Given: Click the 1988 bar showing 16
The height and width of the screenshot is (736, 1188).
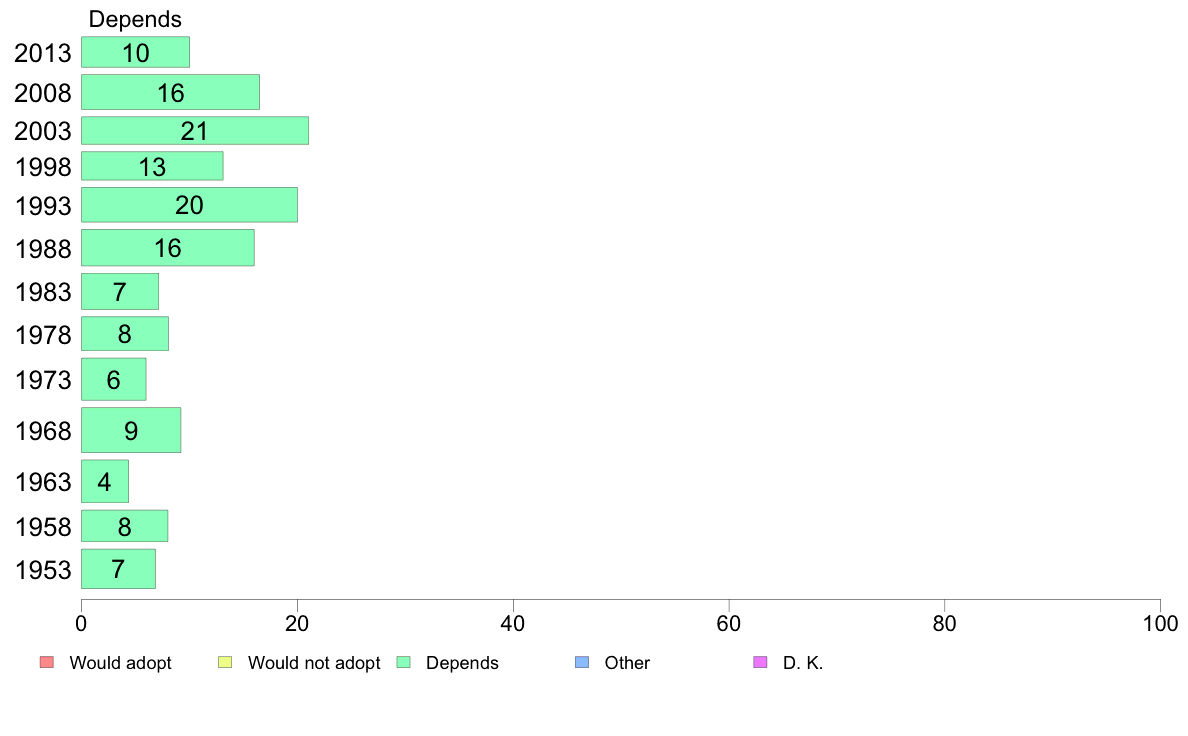Looking at the screenshot, I should pos(168,248).
